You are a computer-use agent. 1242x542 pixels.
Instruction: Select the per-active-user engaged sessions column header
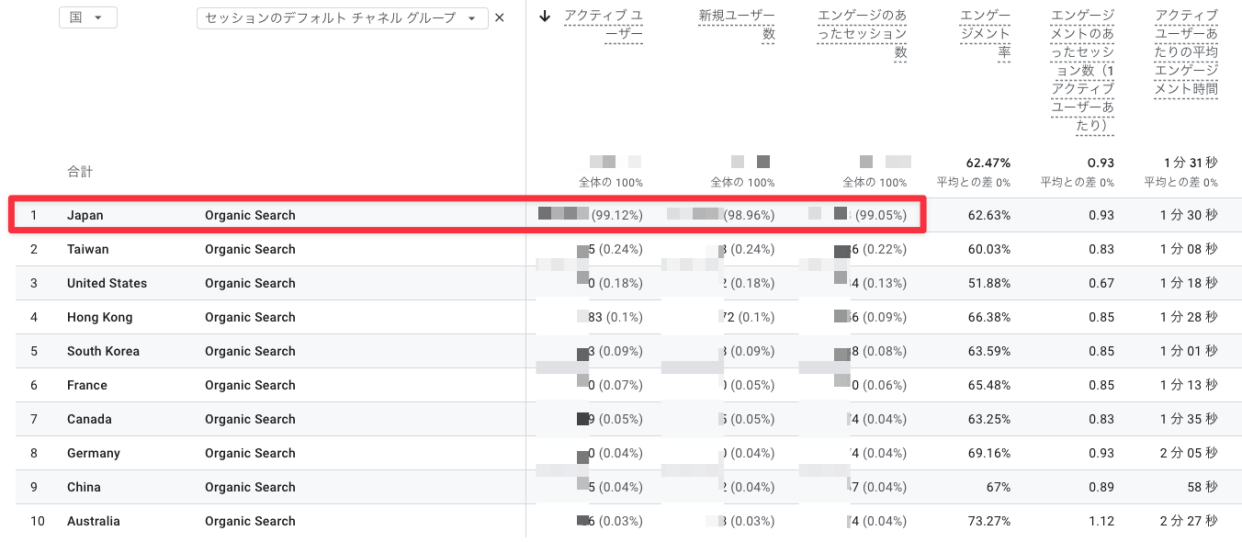(x=1082, y=70)
